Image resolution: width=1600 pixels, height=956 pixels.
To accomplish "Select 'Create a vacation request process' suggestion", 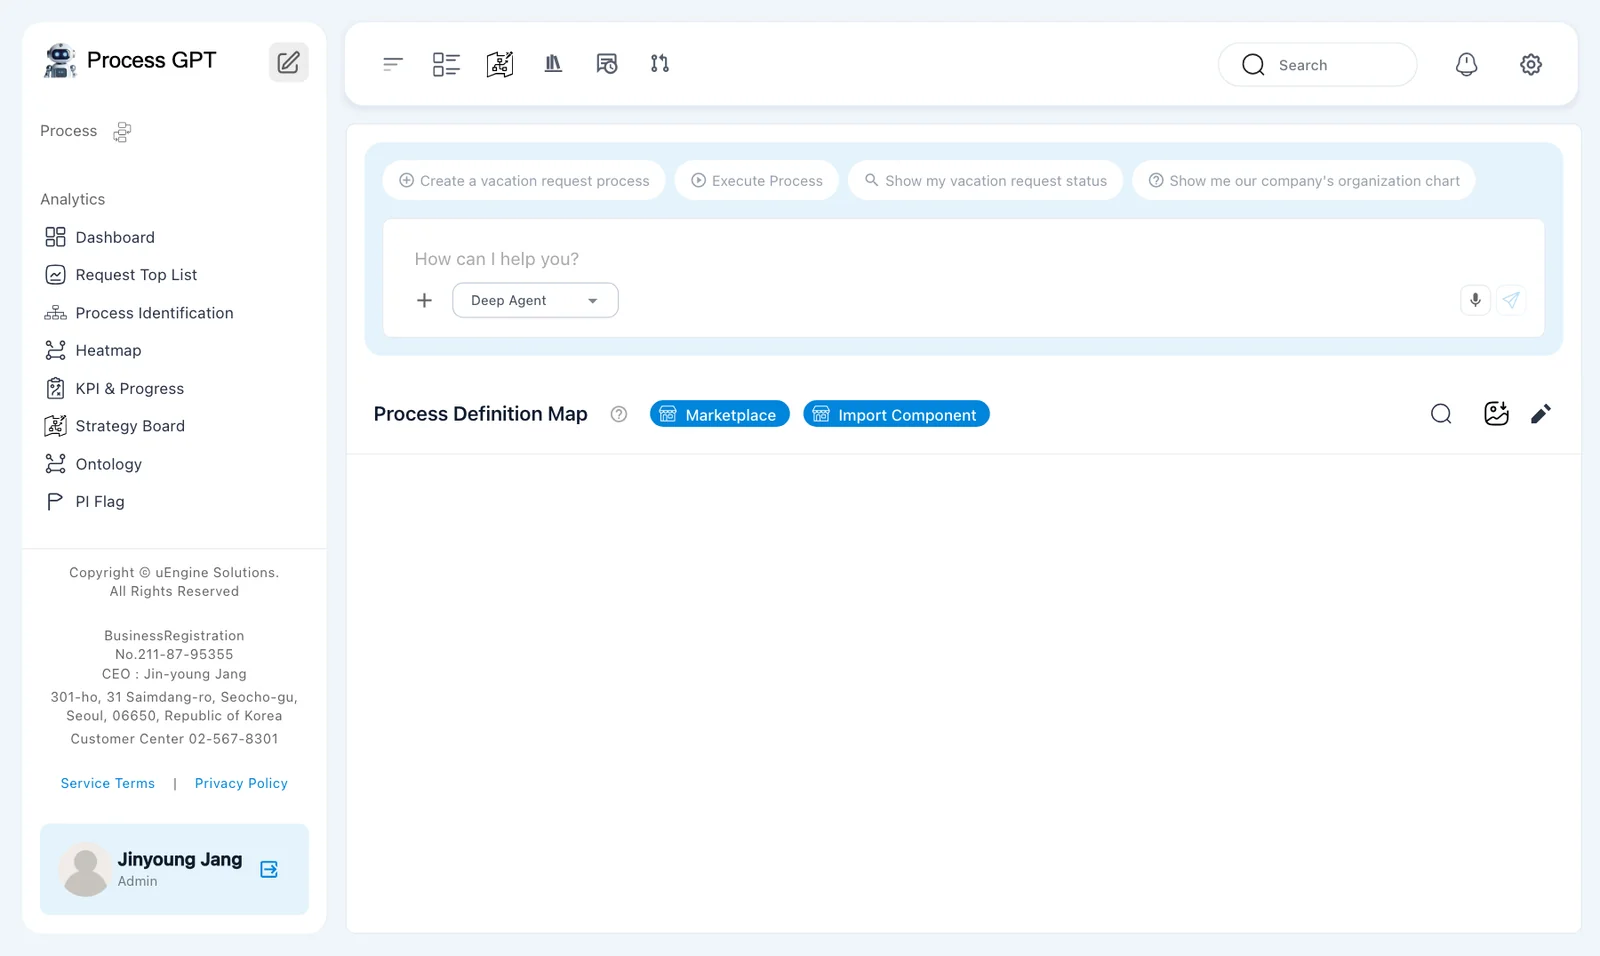I will (x=524, y=181).
